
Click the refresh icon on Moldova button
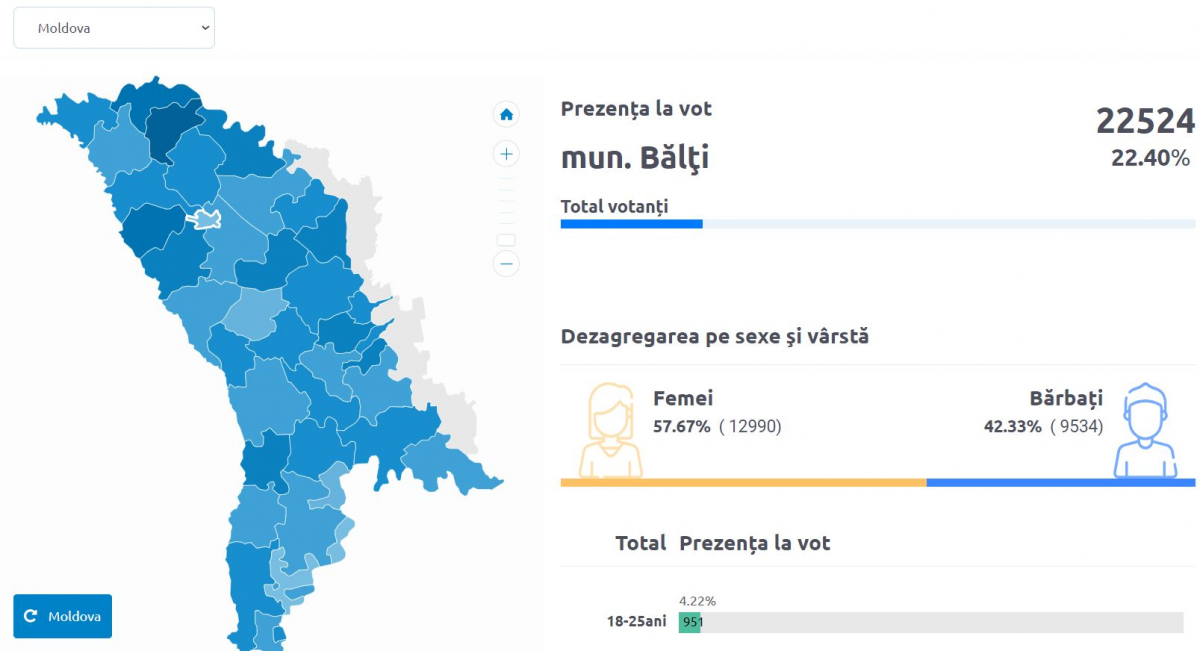pos(30,616)
